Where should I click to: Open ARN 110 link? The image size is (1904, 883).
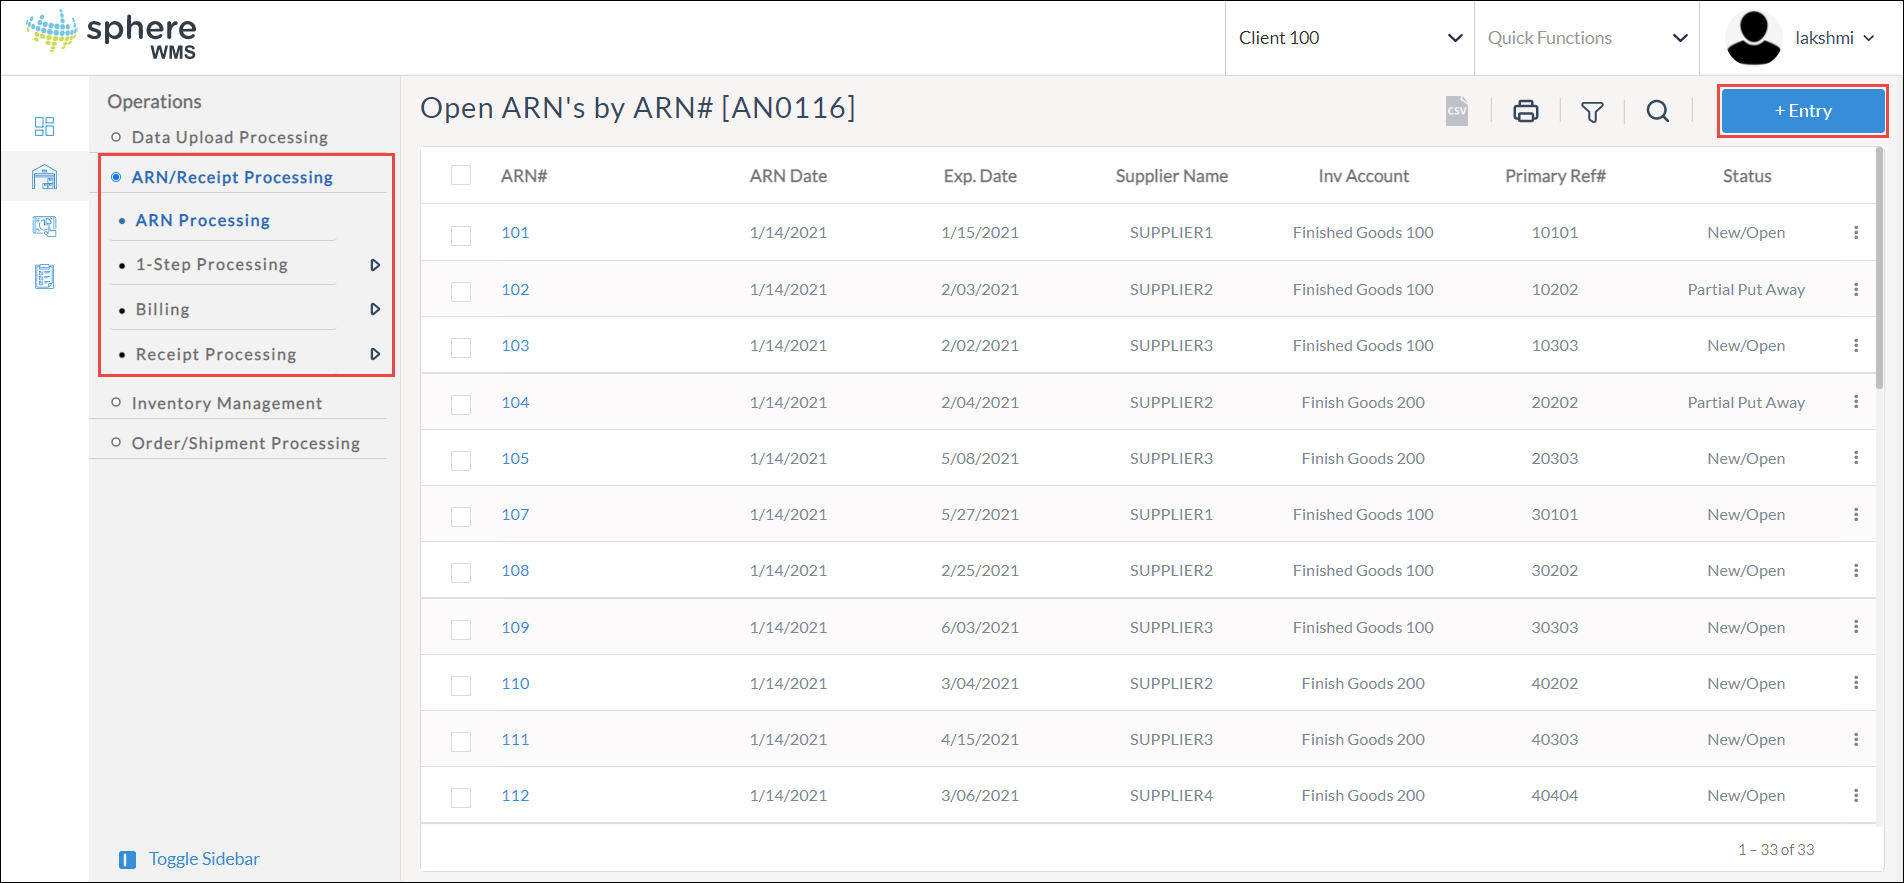[515, 683]
